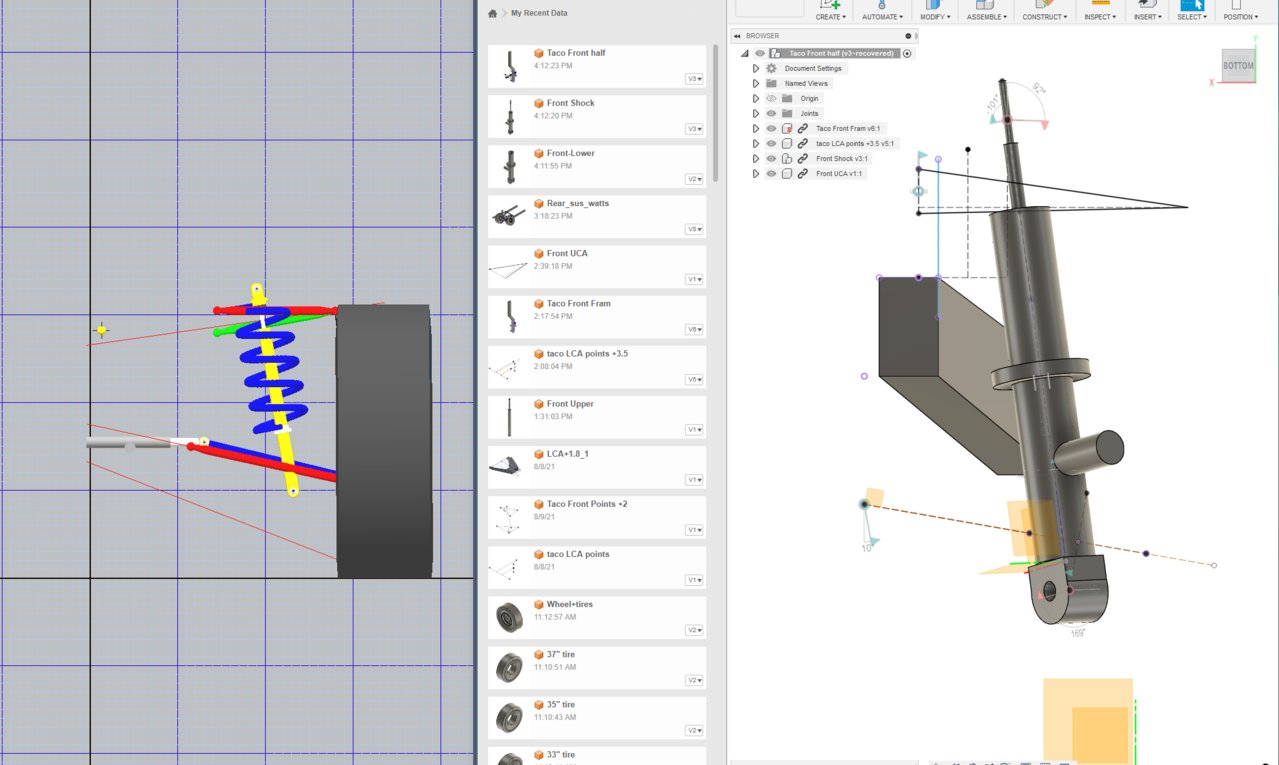Expand the Taco Front Fram v6:1 node

[x=756, y=128]
